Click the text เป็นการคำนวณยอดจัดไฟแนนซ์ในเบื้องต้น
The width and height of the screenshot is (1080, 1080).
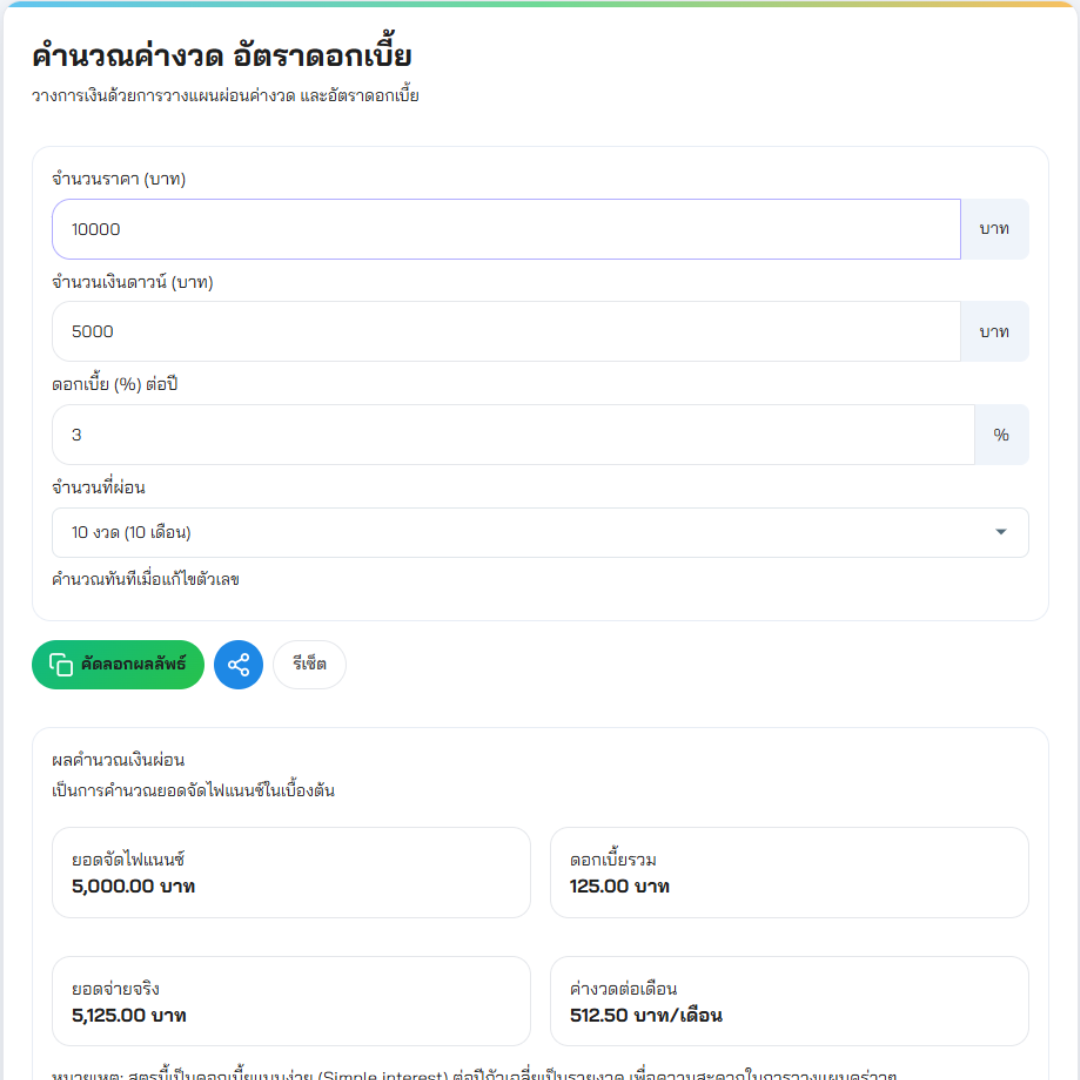(194, 790)
